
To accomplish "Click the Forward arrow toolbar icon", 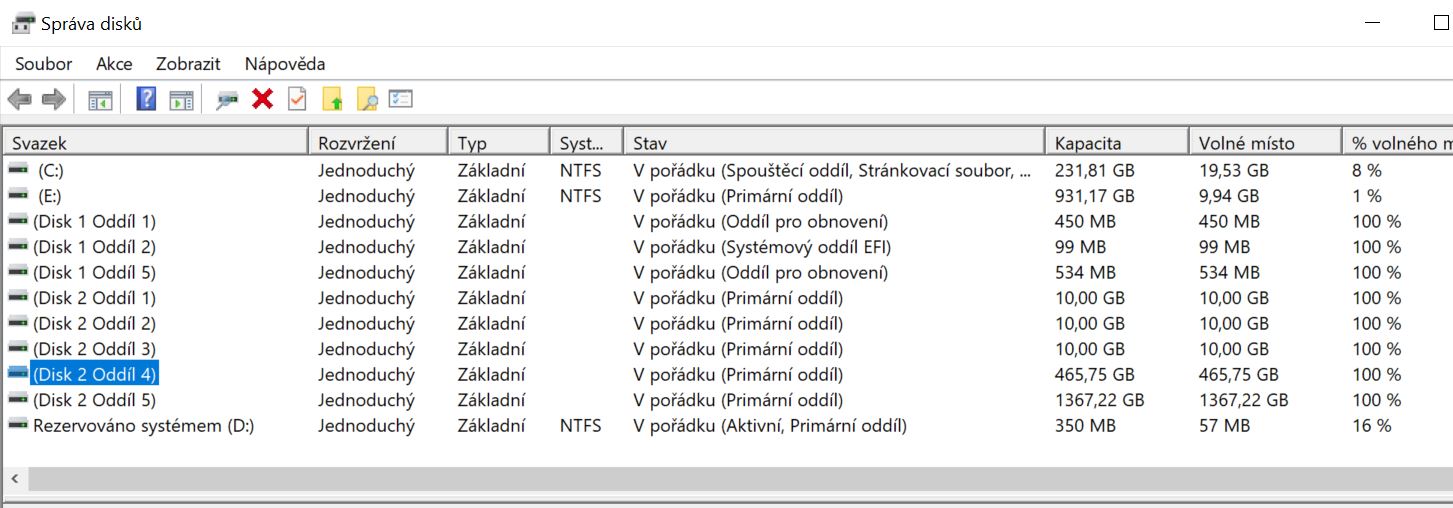I will pos(54,99).
